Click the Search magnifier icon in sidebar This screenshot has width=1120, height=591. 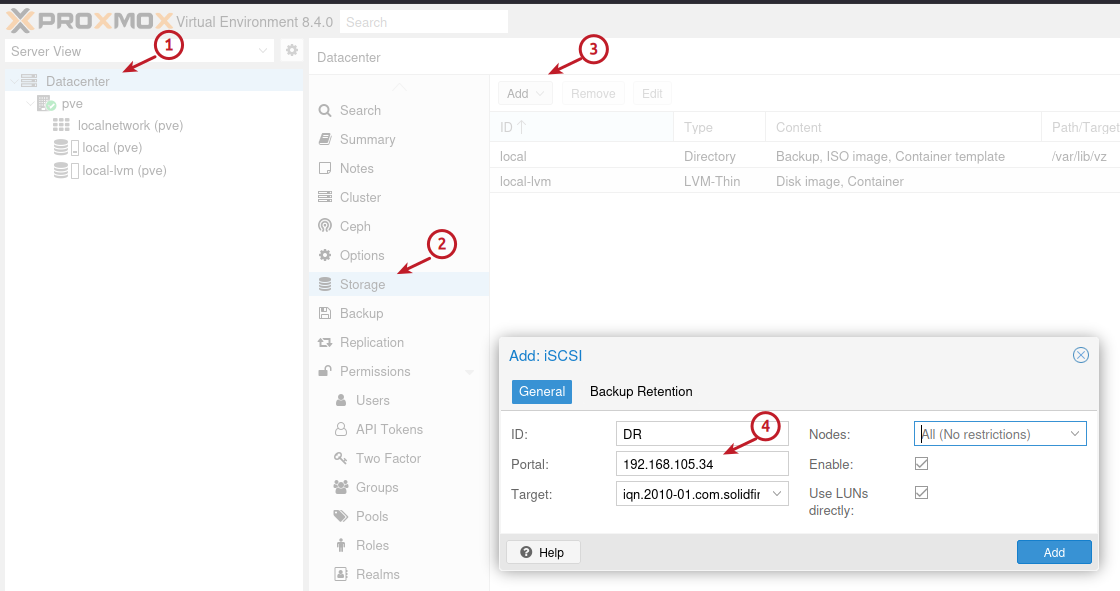coord(325,111)
